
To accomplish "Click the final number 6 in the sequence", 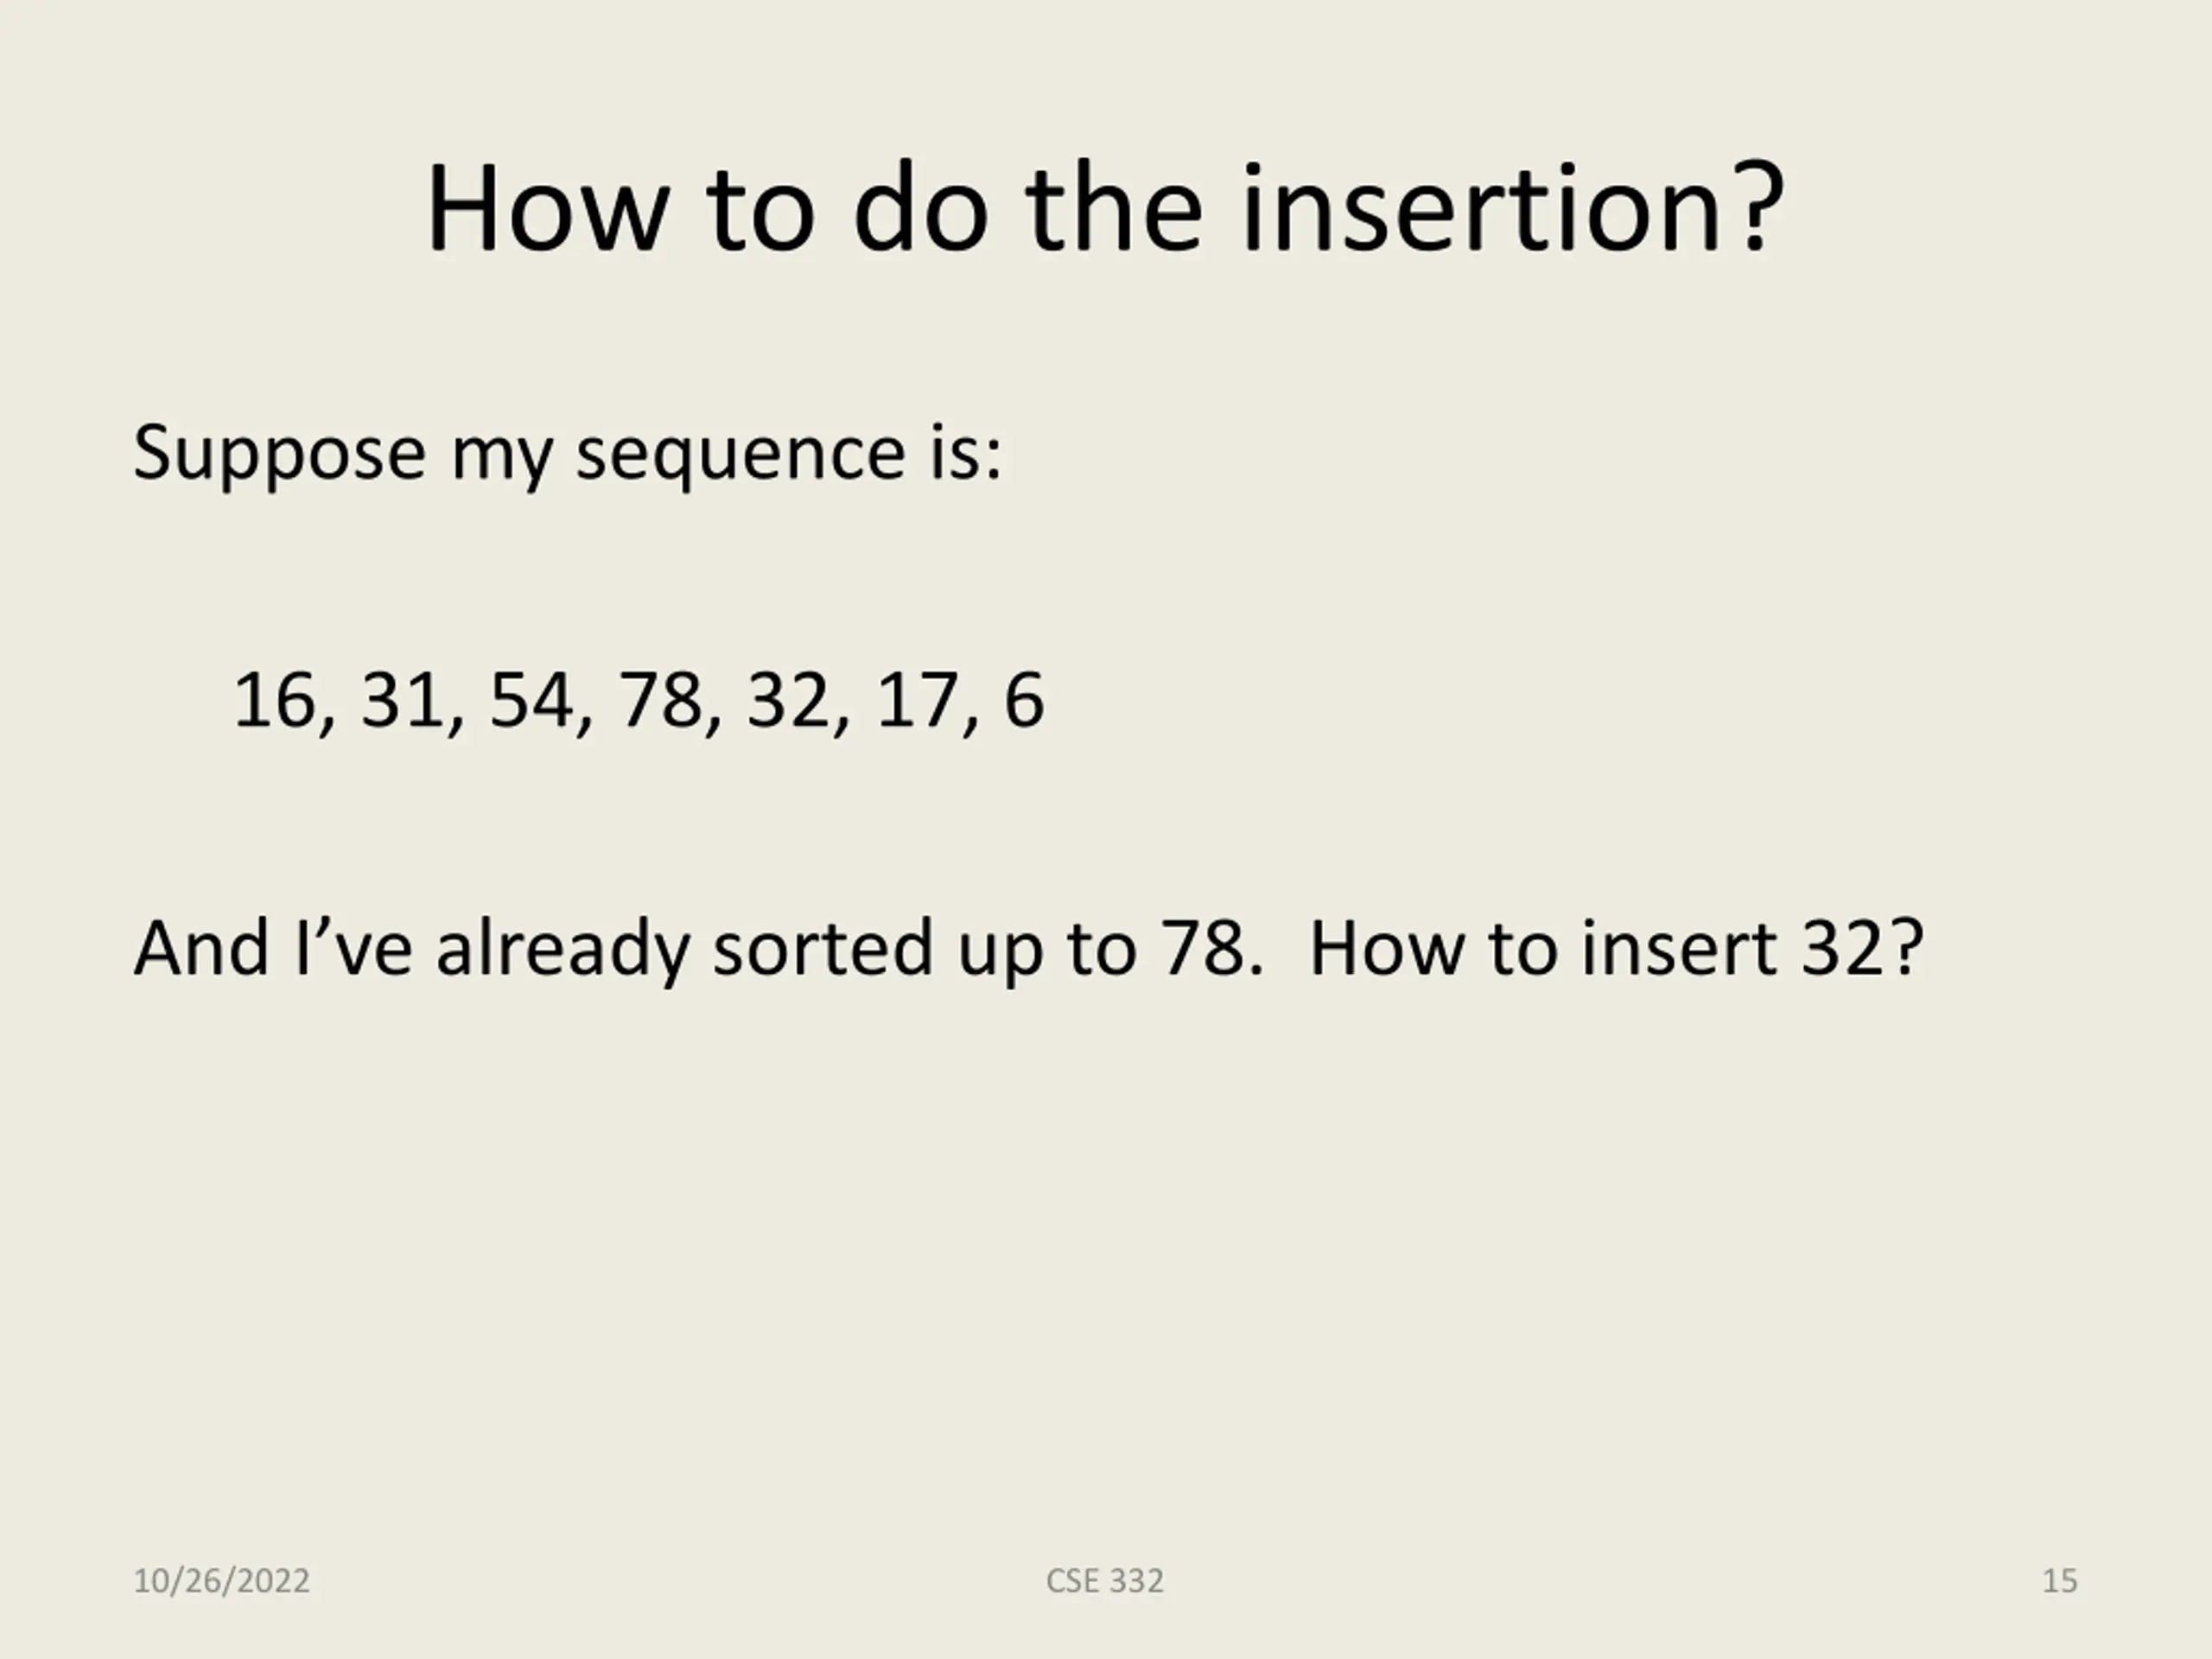I will click(1024, 699).
